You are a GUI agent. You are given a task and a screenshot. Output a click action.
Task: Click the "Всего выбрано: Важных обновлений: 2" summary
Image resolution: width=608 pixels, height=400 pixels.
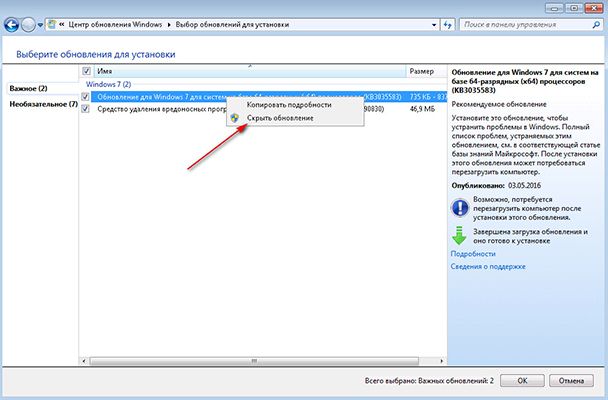[429, 381]
